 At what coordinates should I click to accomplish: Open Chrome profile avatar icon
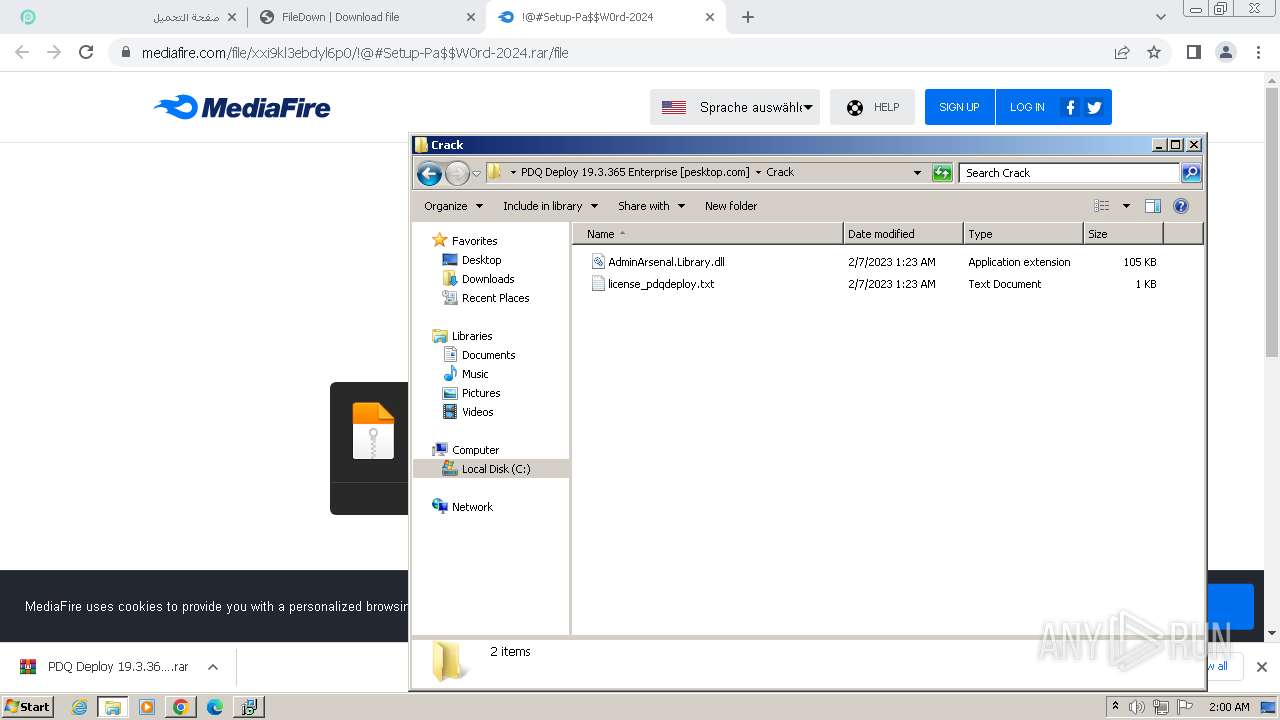(x=1225, y=52)
